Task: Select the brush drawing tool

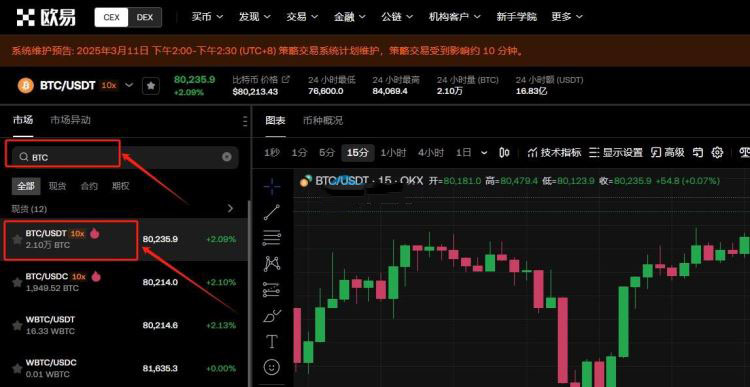Action: tap(272, 316)
